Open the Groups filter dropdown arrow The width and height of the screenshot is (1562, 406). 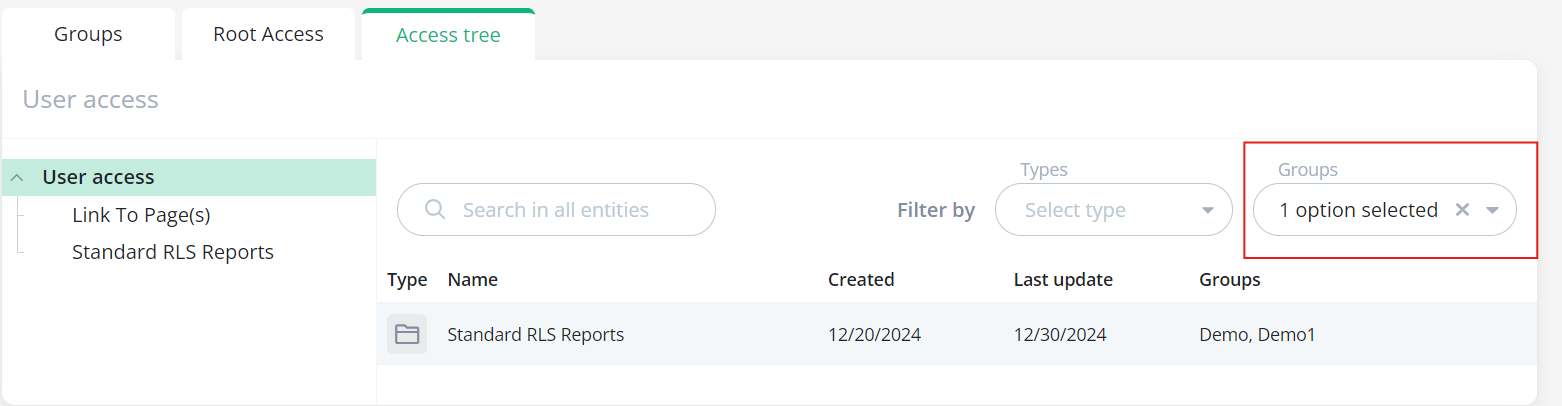(x=1493, y=210)
